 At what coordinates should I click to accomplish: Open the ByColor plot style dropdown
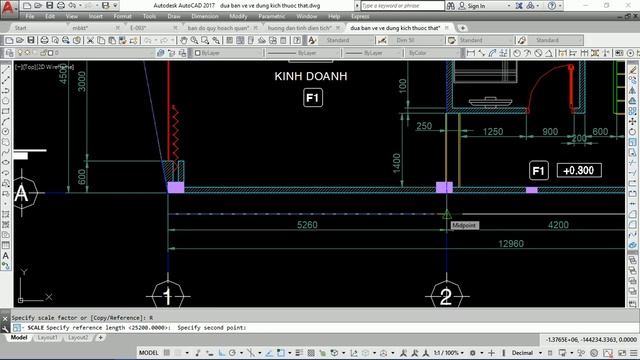coord(433,53)
